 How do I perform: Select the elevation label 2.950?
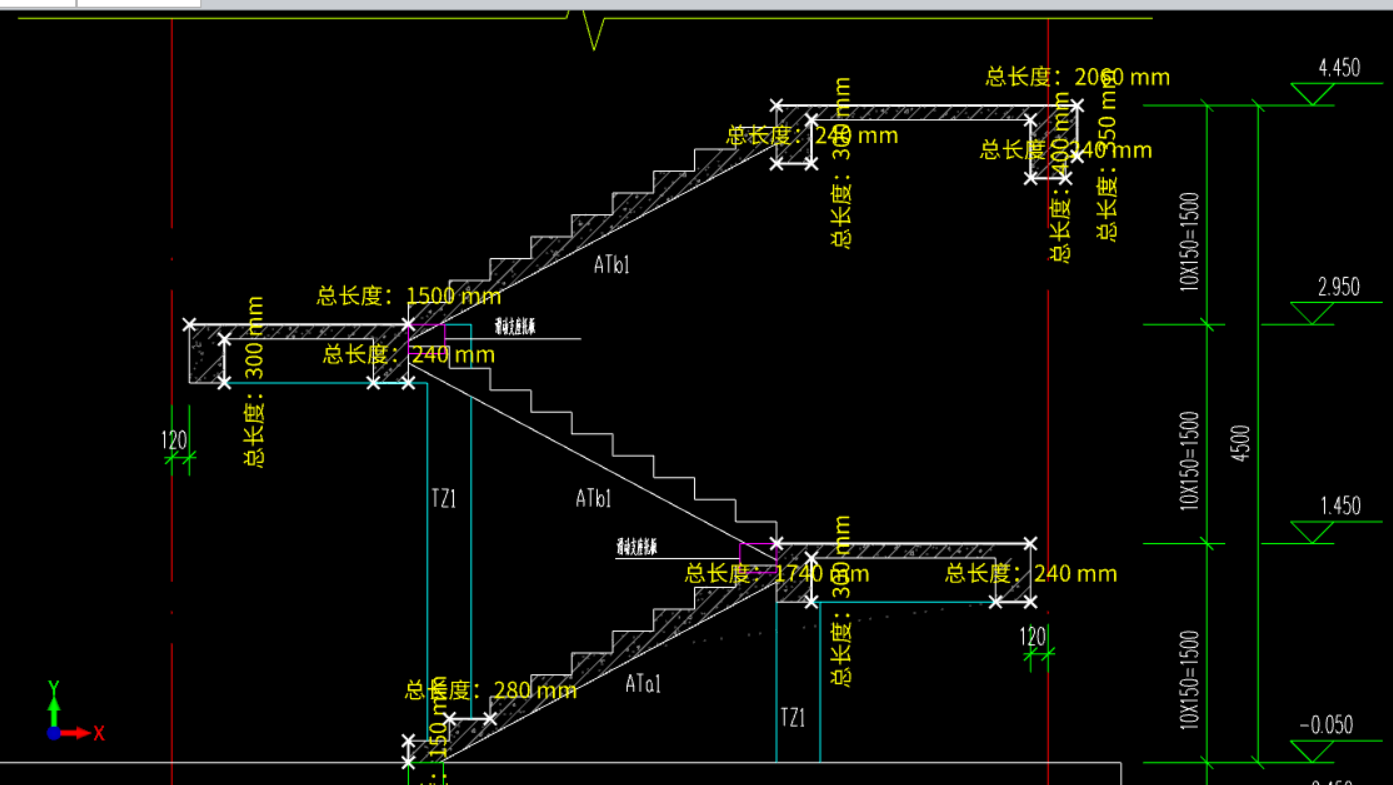[1339, 288]
